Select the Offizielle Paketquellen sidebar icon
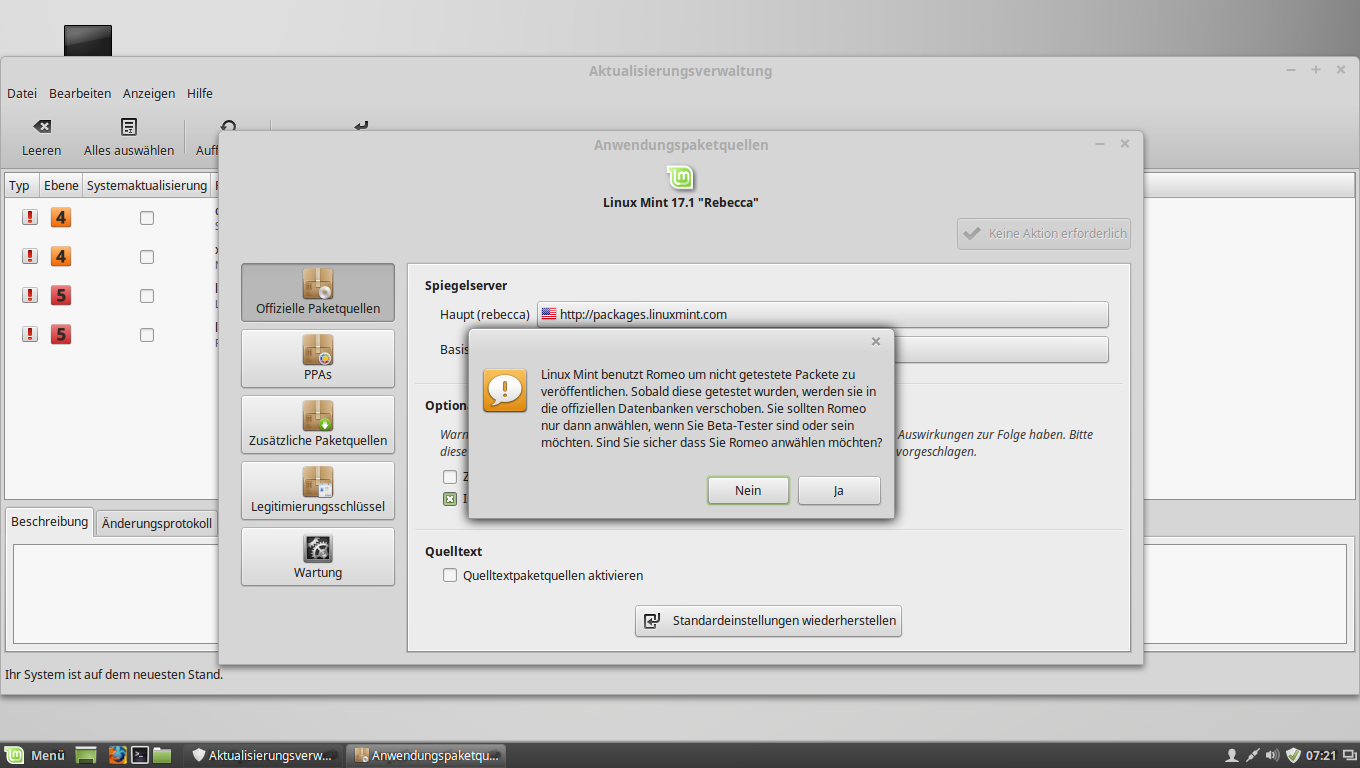Image resolution: width=1360 pixels, height=768 pixels. 318,283
